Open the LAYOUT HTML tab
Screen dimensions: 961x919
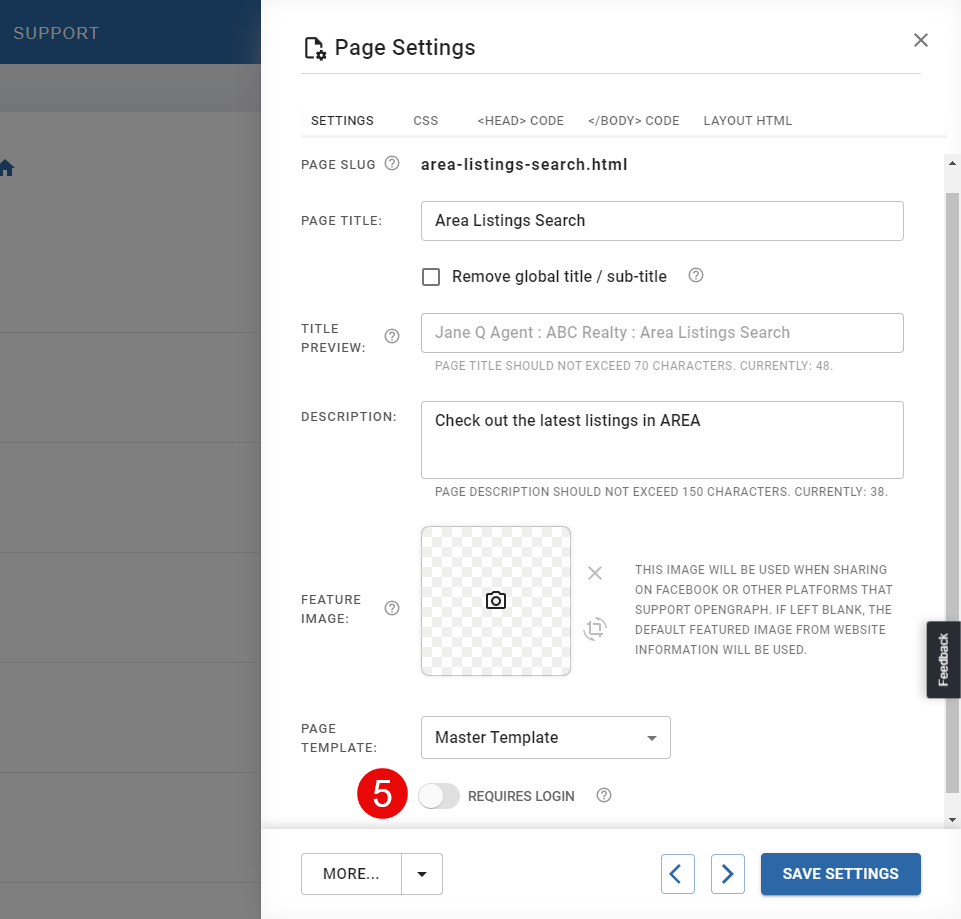[x=748, y=121]
